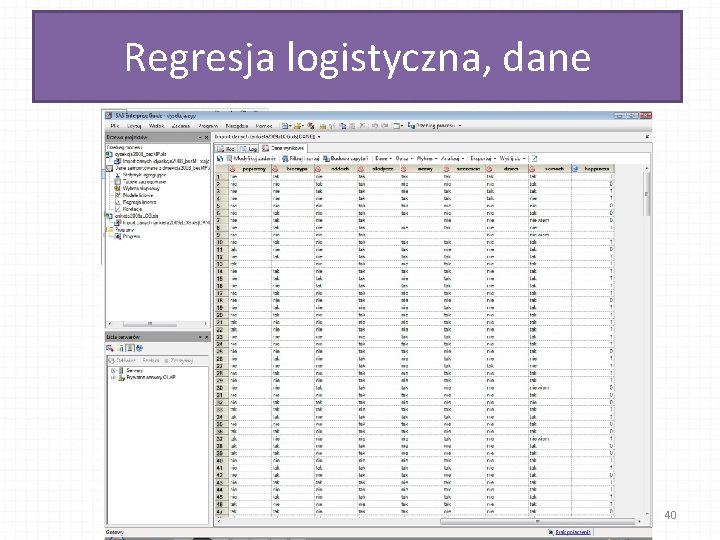The image size is (720, 540).
Task: Open the Dane dropdown in data toolbar
Action: click(383, 158)
